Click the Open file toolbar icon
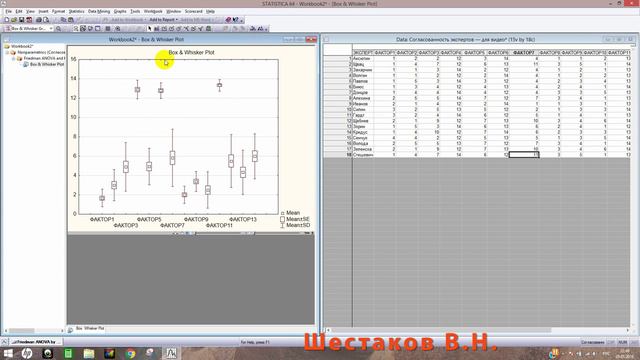Screen dimensions: 640x360 pyautogui.click(x=14, y=20)
